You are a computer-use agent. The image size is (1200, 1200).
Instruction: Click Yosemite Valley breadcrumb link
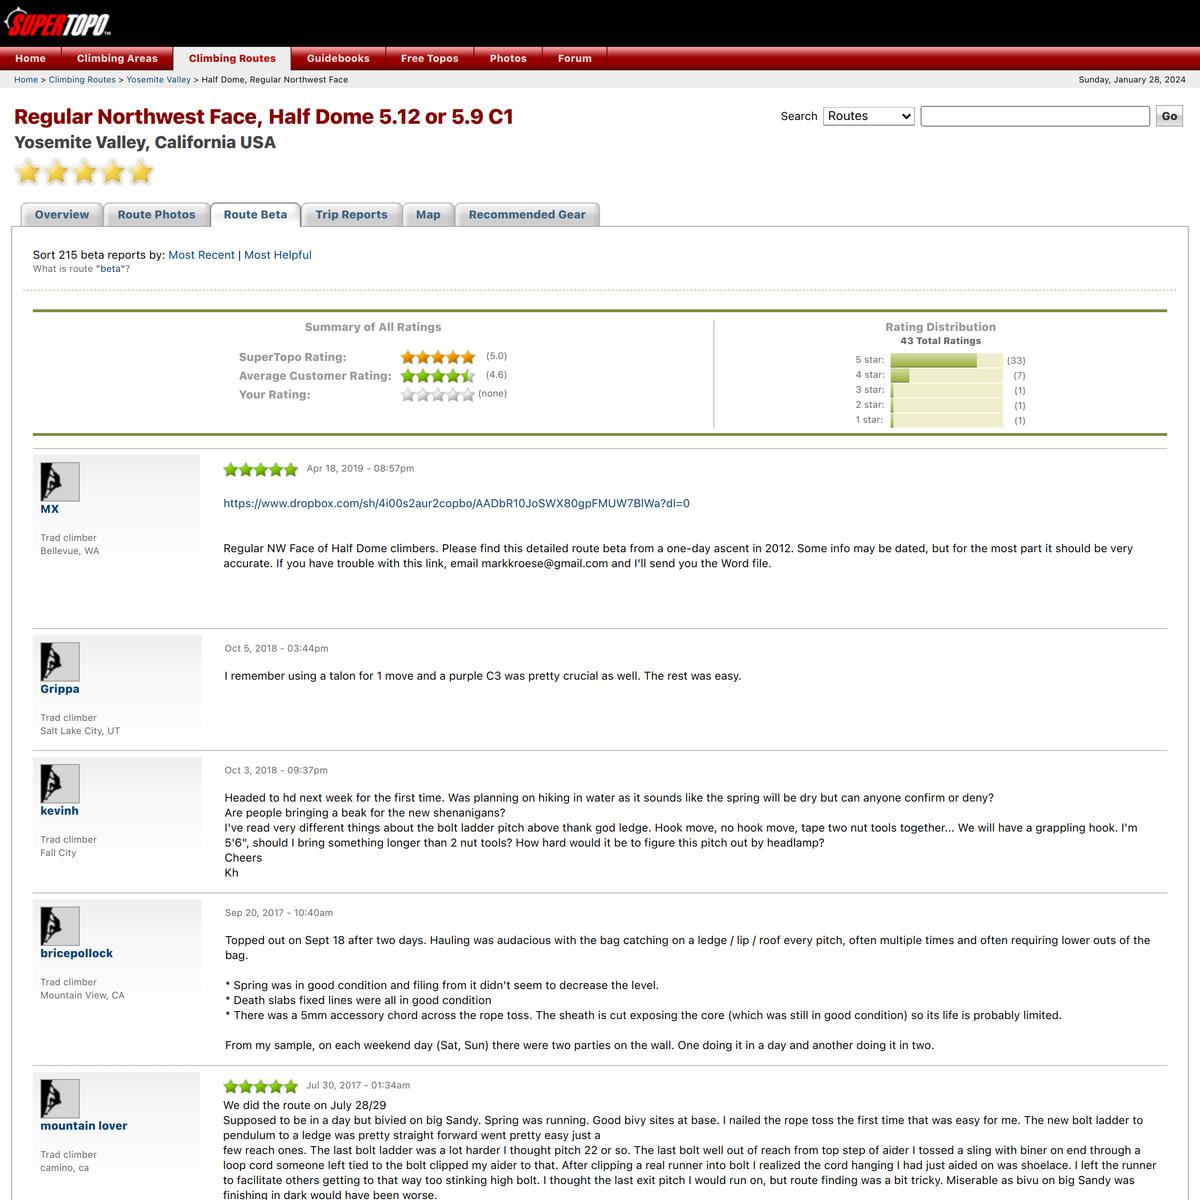[x=158, y=79]
